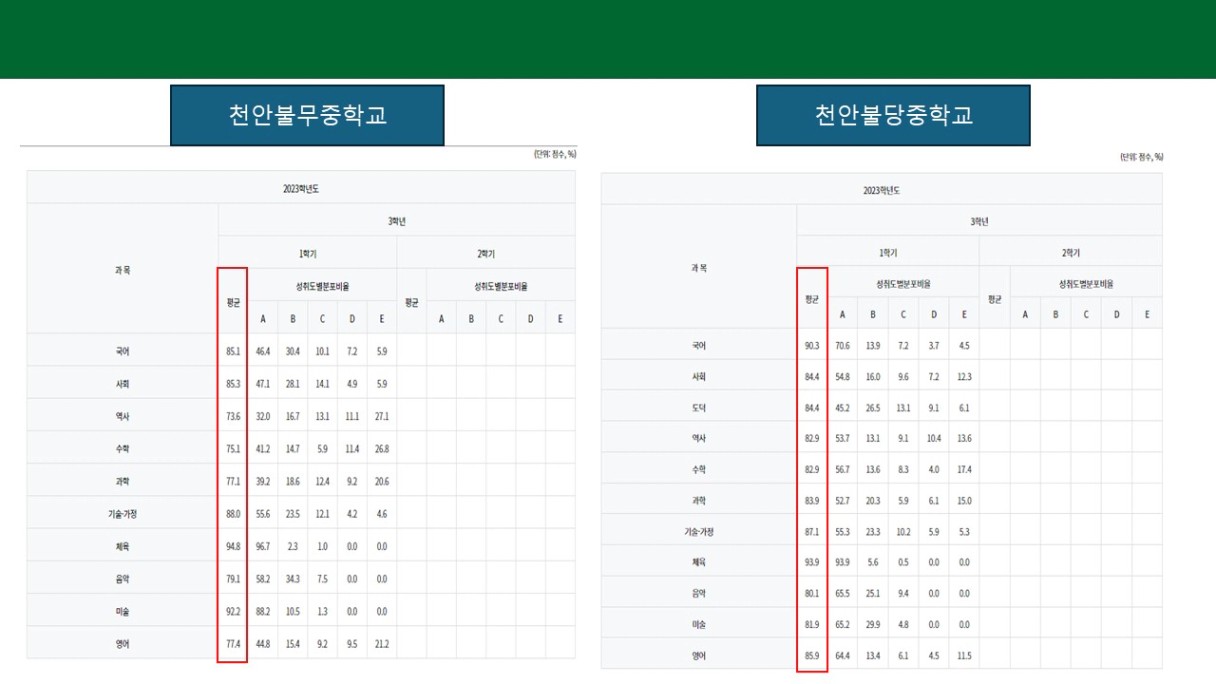Select 체육 평균 column value 93.9 in 천안불당중학교 table
This screenshot has height=684, width=1216.
812,563
